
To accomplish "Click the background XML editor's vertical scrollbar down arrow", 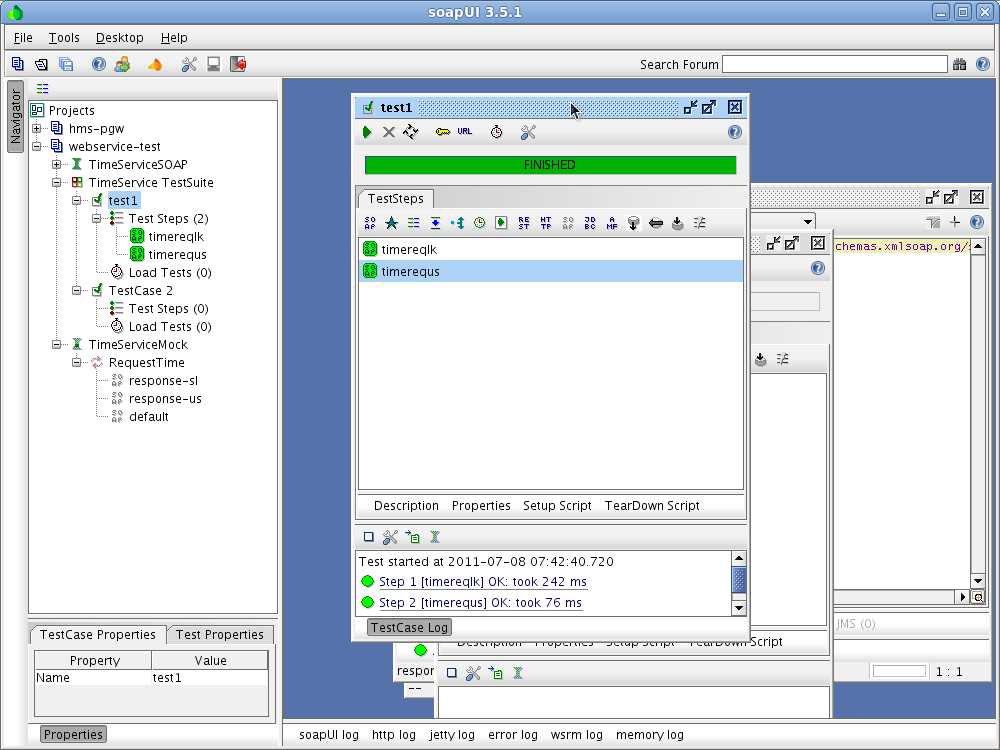I will point(978,581).
